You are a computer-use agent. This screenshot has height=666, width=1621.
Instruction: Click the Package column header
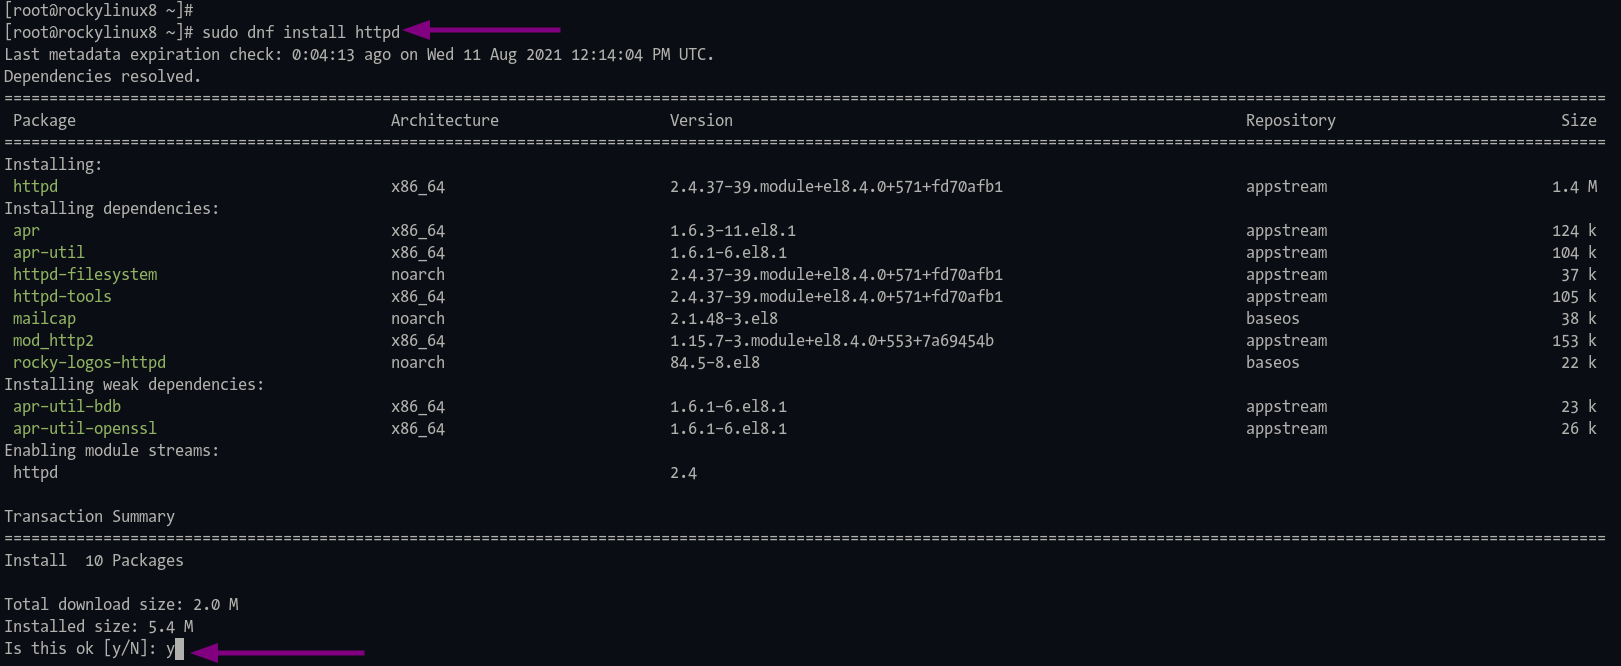pos(44,121)
